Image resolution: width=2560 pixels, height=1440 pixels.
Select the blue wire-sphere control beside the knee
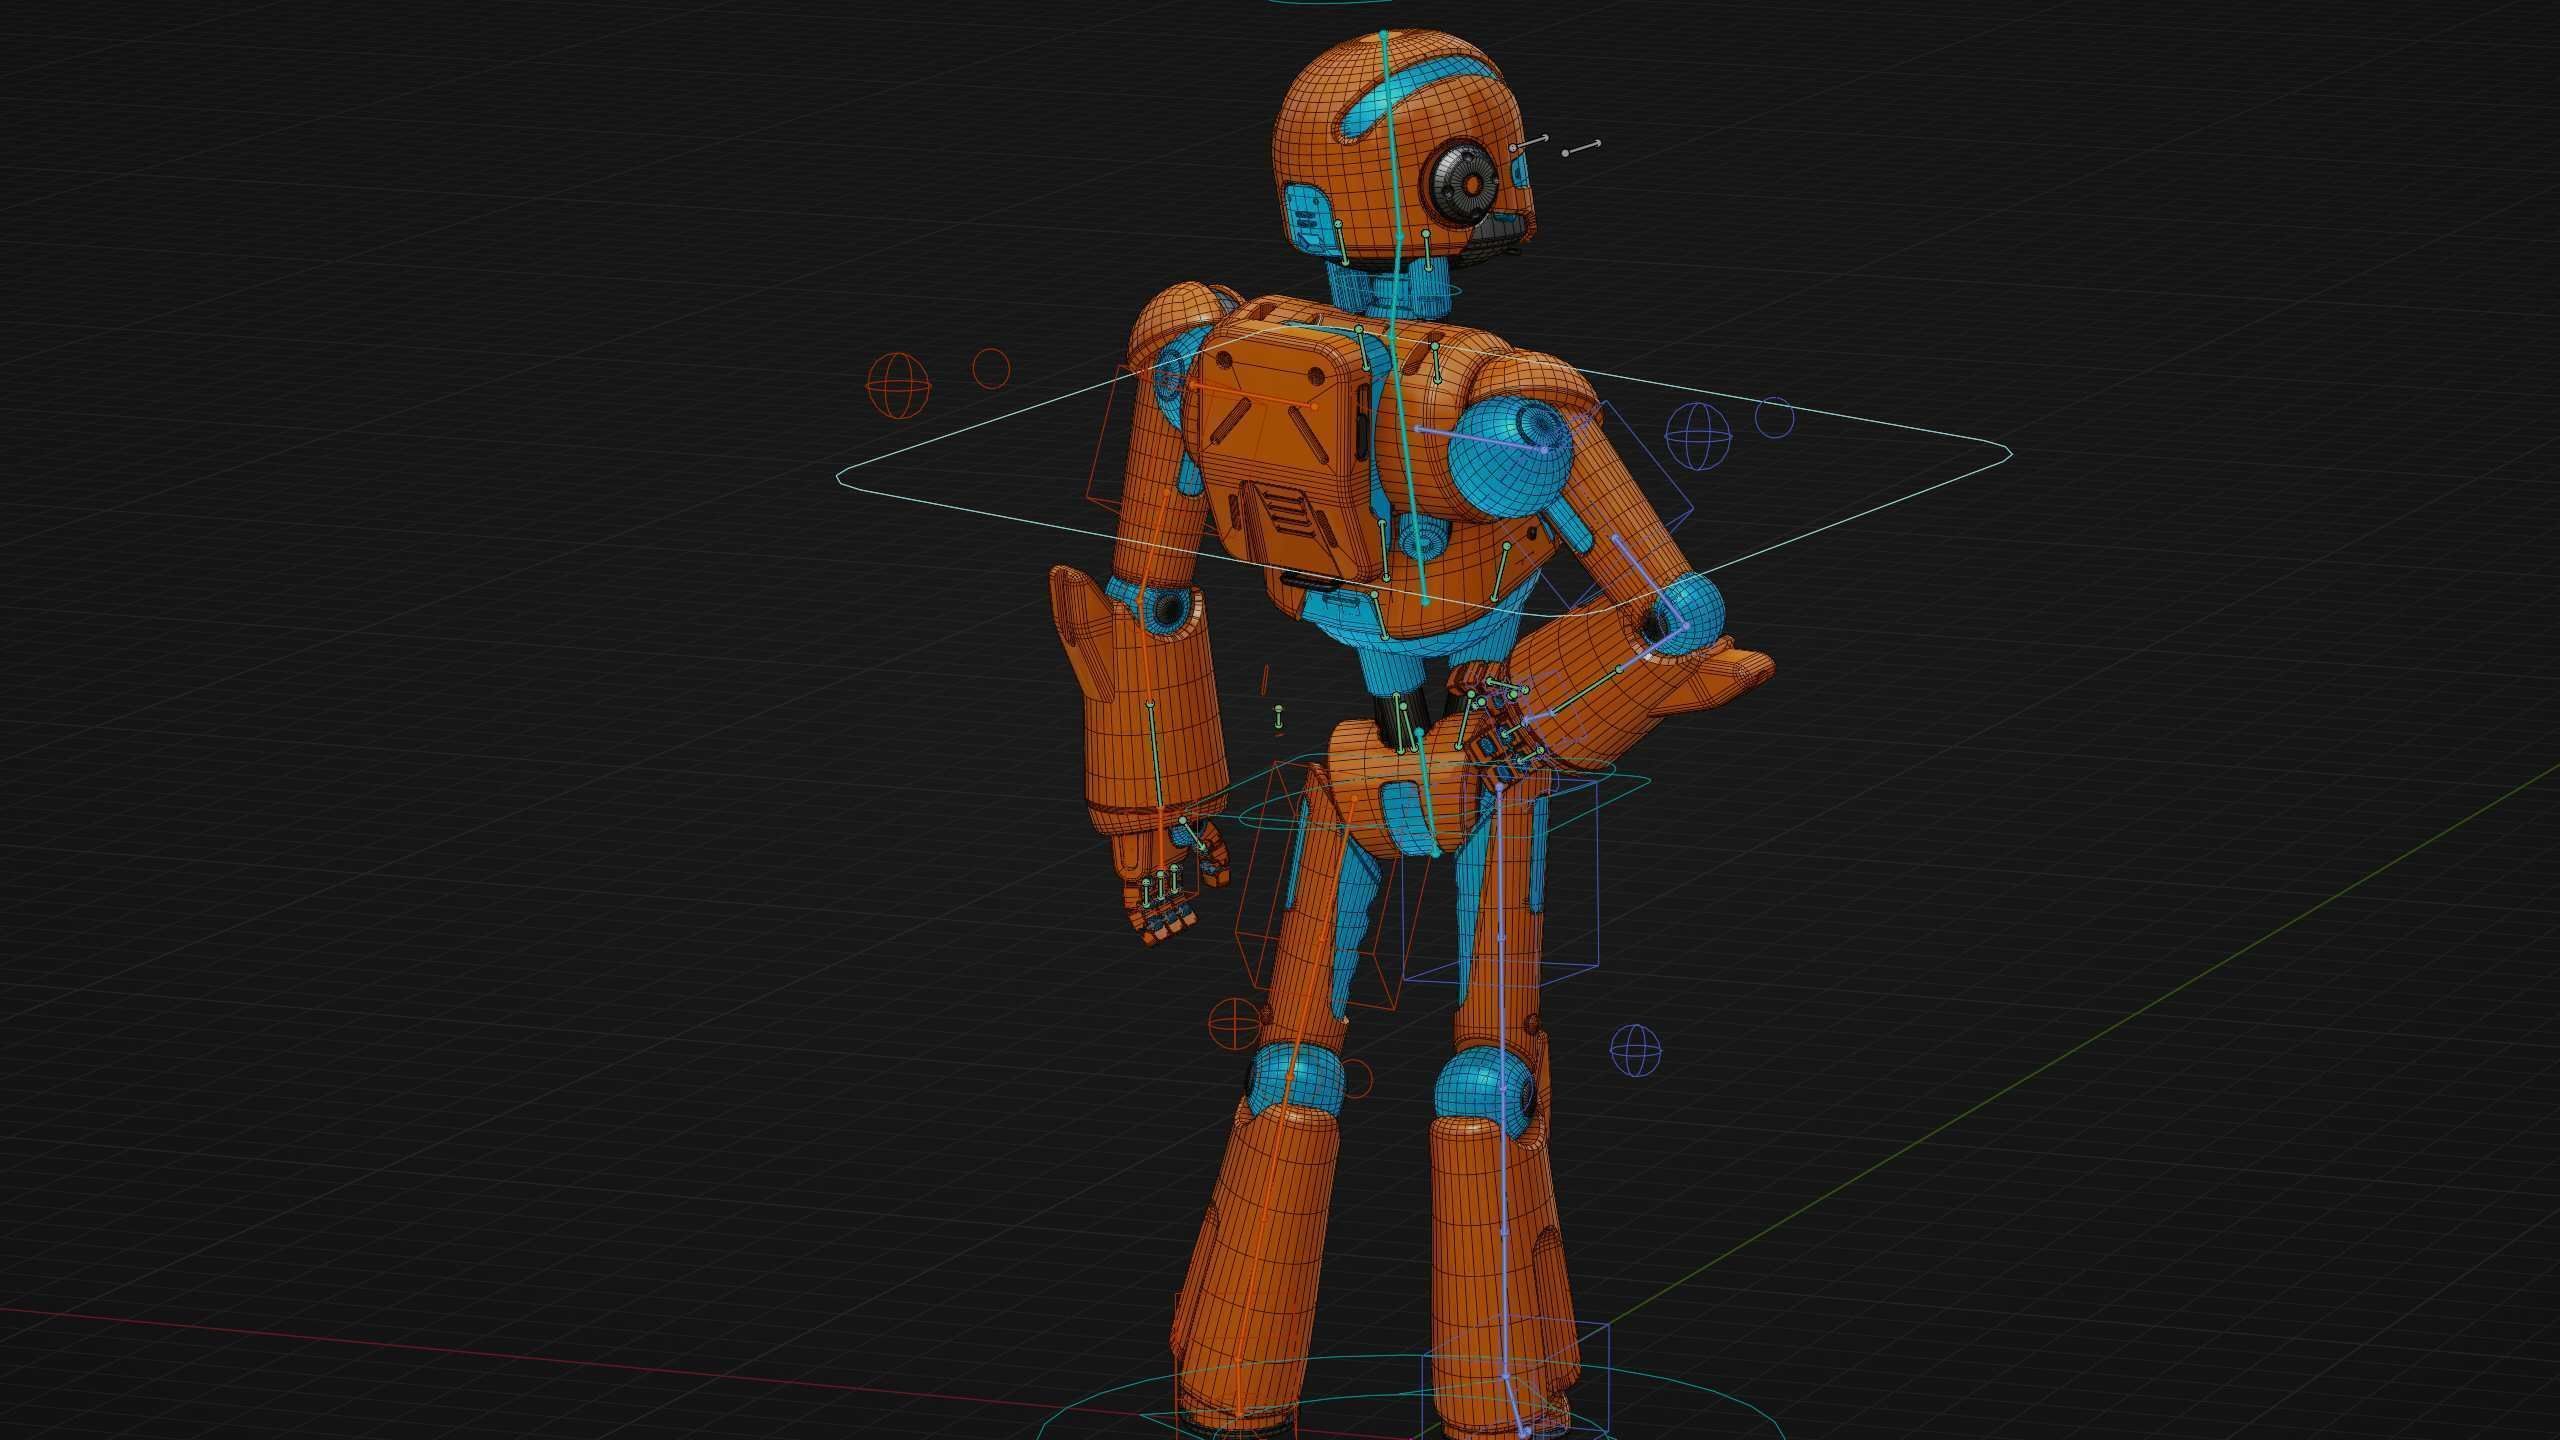pyautogui.click(x=1637, y=1051)
